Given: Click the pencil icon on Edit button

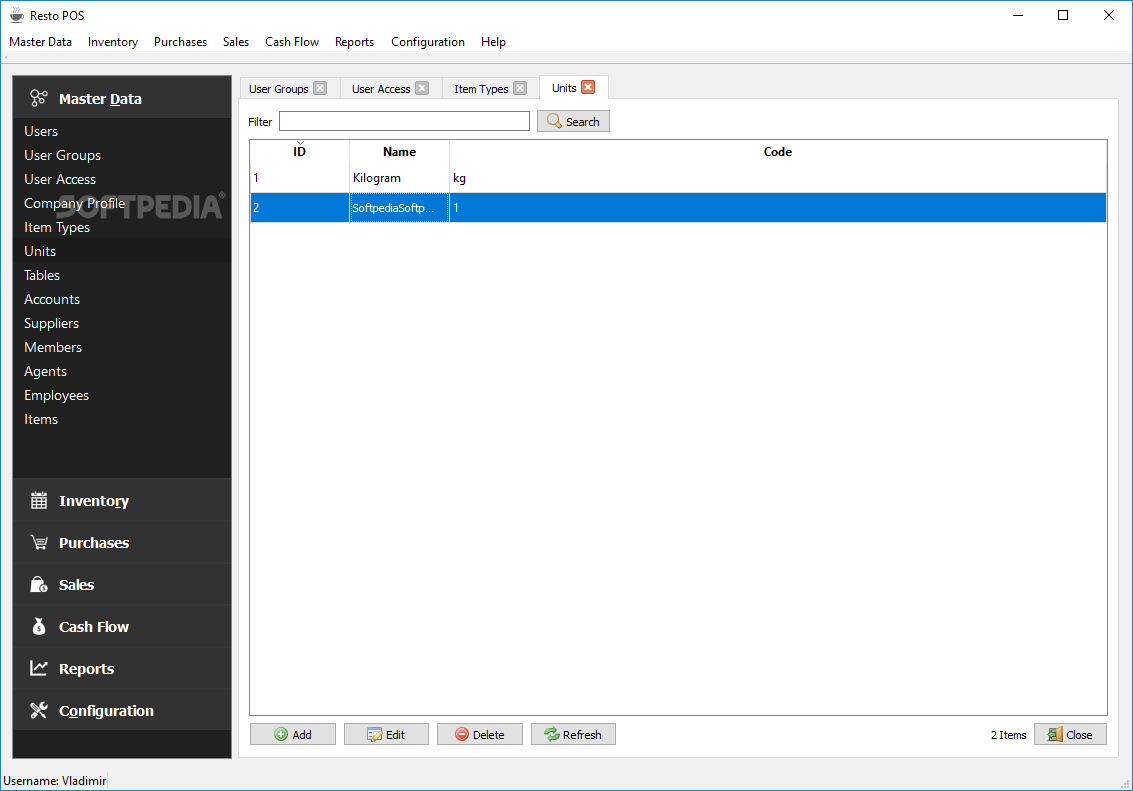Looking at the screenshot, I should [374, 735].
